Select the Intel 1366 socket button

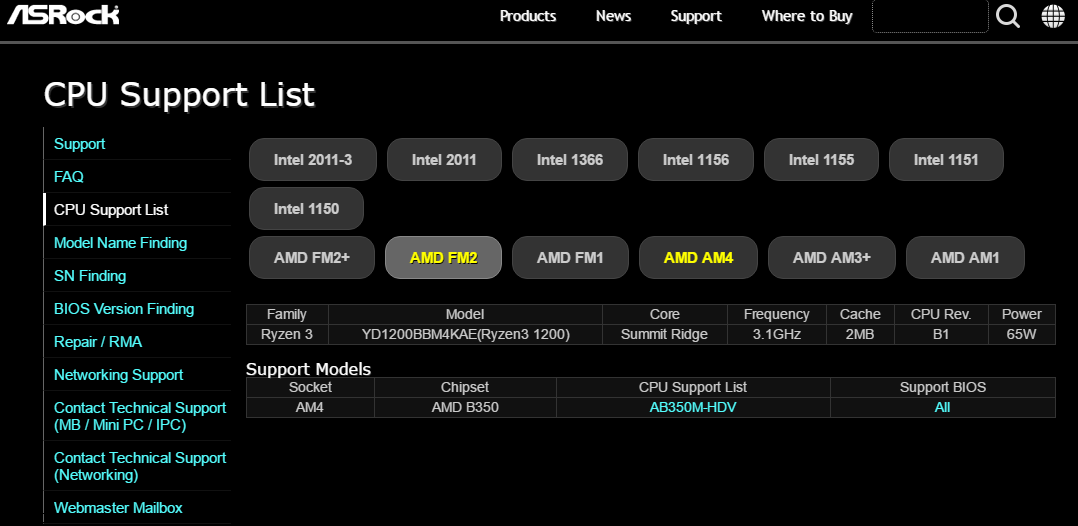tap(570, 160)
